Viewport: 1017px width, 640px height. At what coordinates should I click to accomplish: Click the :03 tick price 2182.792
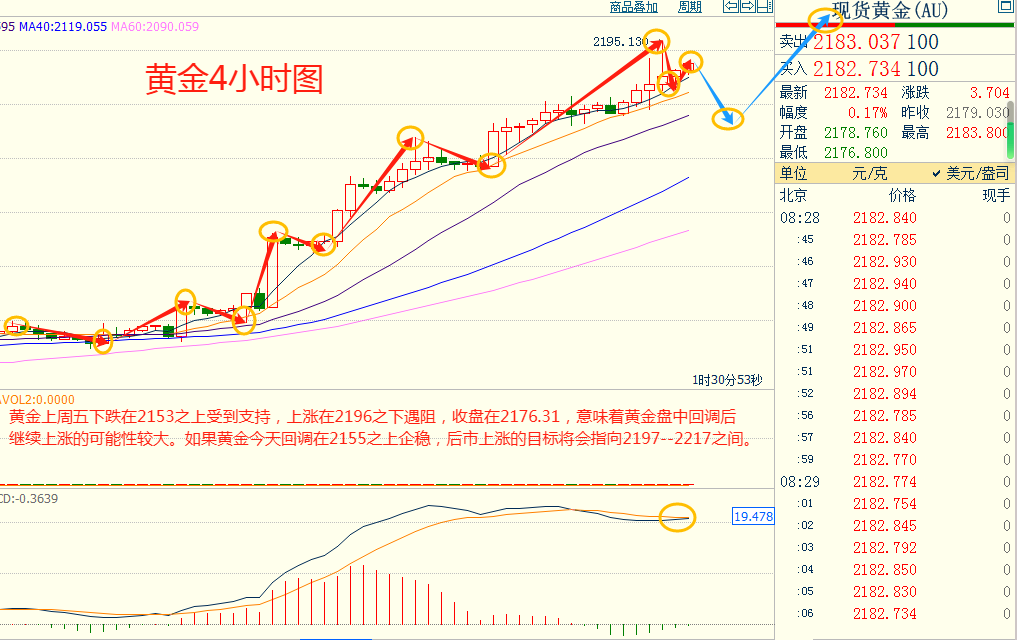click(885, 548)
